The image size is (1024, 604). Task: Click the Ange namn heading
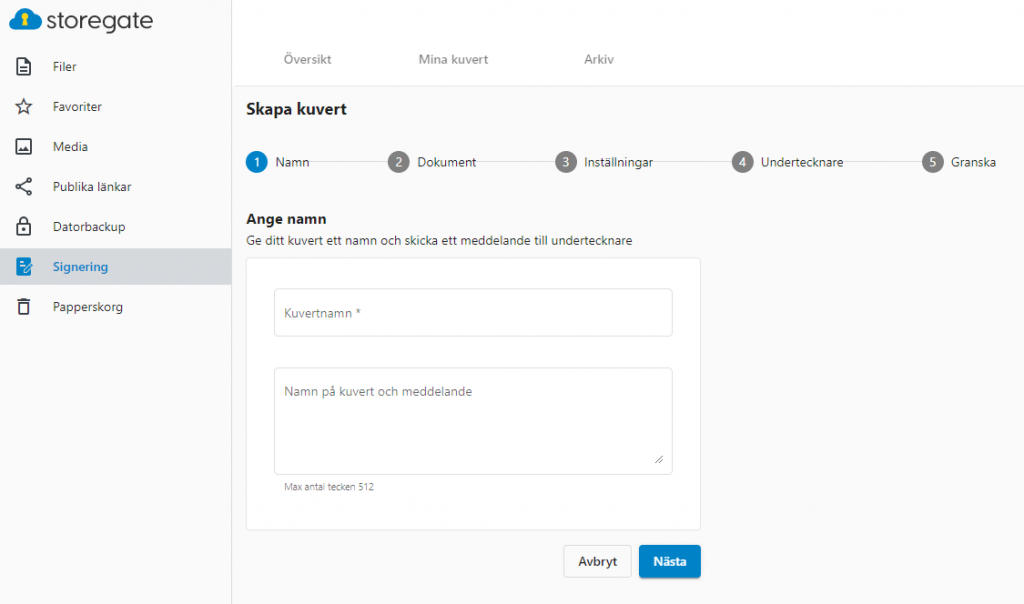(x=286, y=219)
